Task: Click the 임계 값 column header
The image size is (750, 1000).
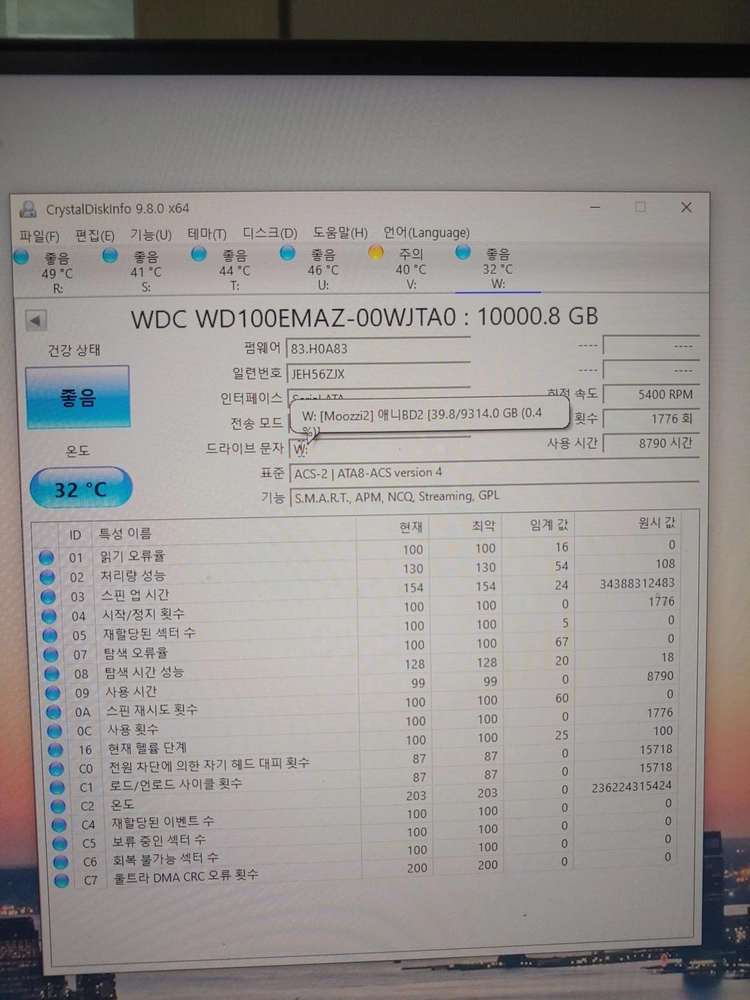Action: coord(538,525)
